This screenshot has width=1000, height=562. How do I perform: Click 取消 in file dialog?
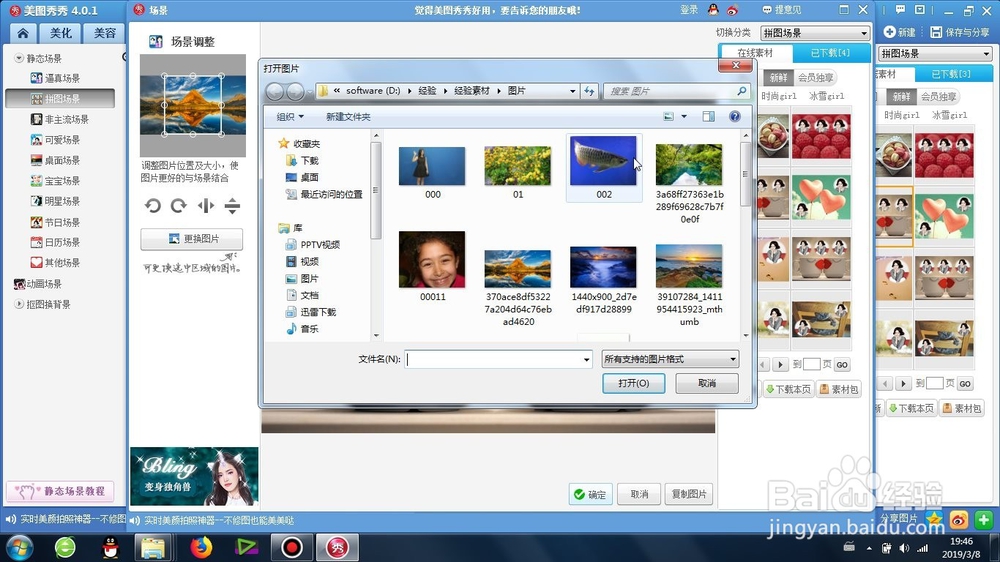pyautogui.click(x=707, y=383)
